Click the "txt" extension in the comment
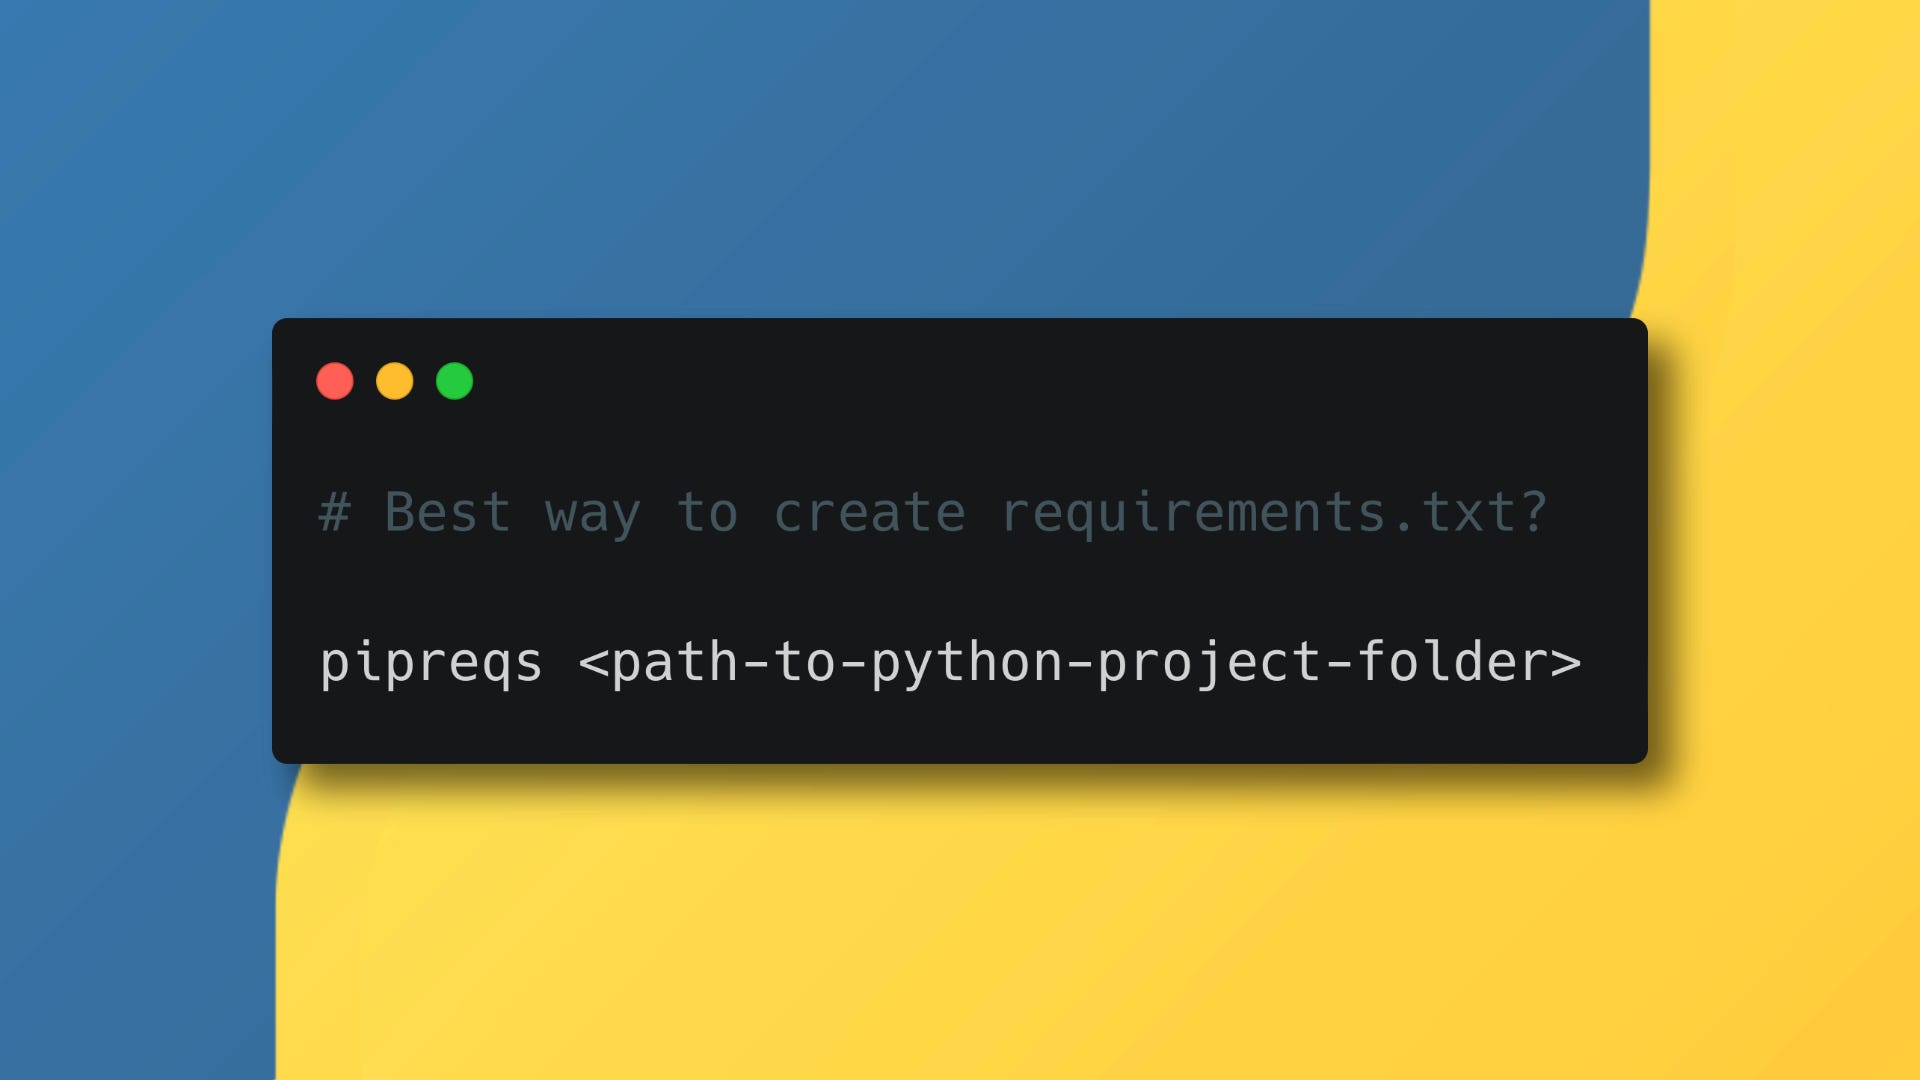Viewport: 1920px width, 1080px height. point(1468,512)
